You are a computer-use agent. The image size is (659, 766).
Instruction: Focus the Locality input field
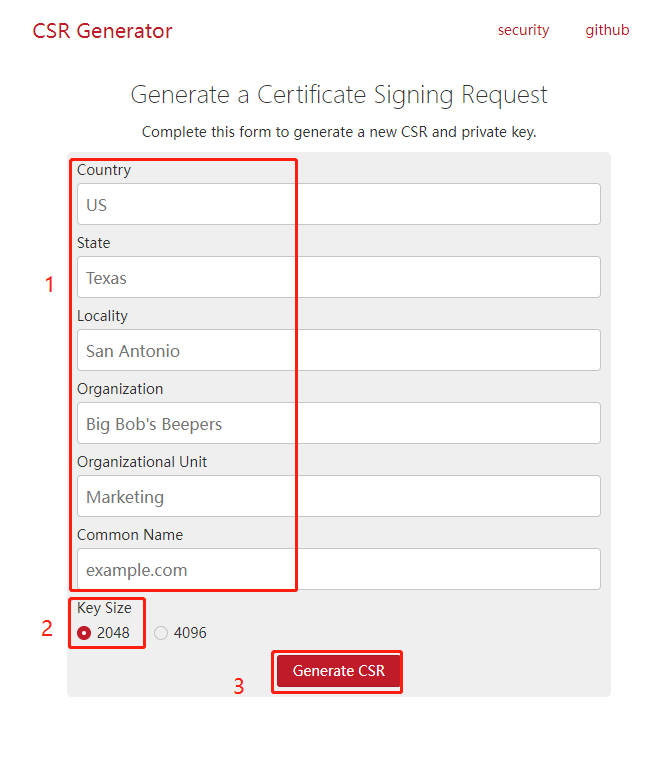click(338, 350)
